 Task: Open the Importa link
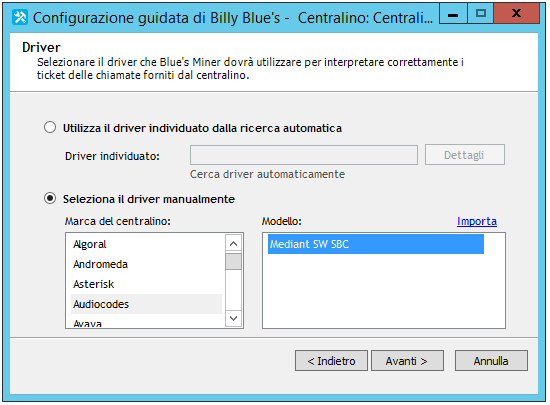point(477,221)
